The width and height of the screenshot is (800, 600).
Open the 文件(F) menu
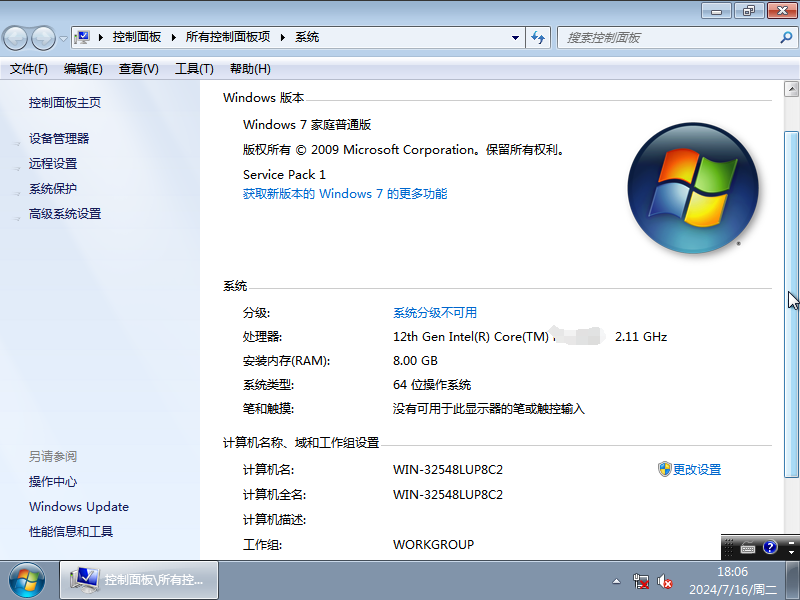tap(30, 68)
